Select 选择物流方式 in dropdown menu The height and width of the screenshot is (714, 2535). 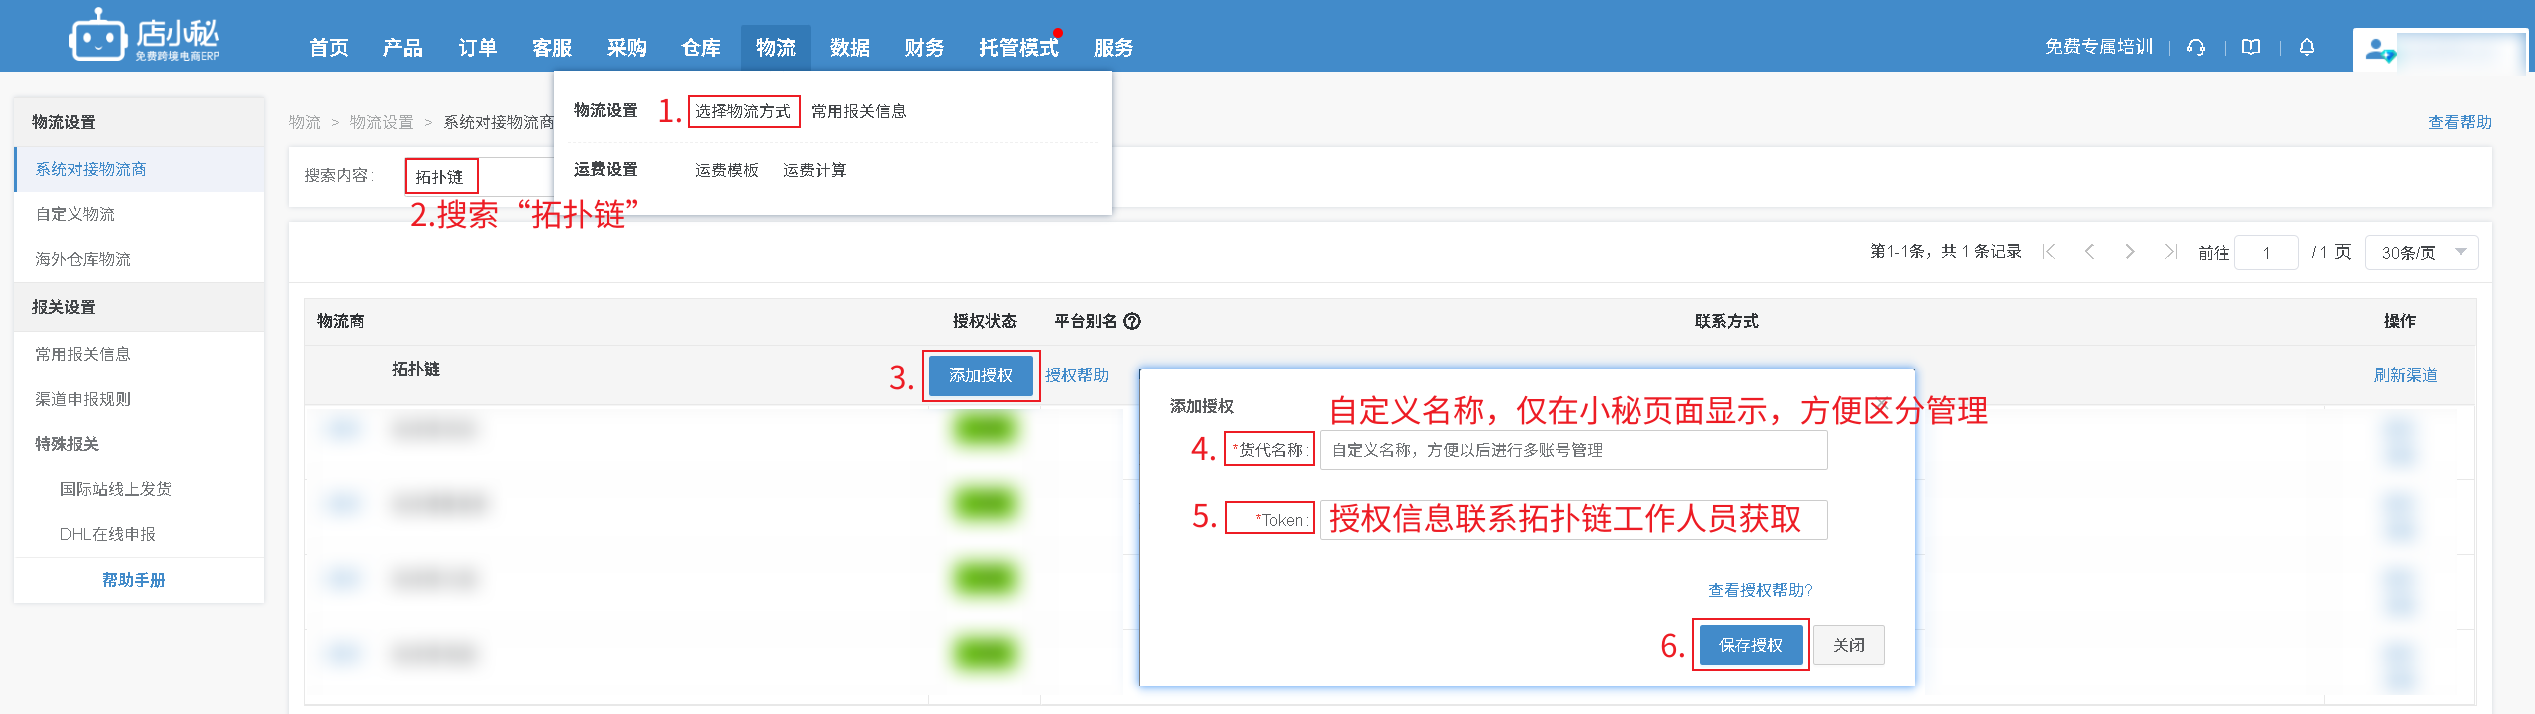[x=743, y=111]
